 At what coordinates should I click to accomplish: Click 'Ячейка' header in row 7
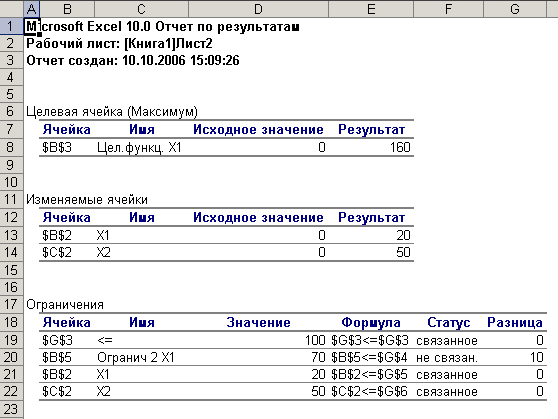(67, 130)
